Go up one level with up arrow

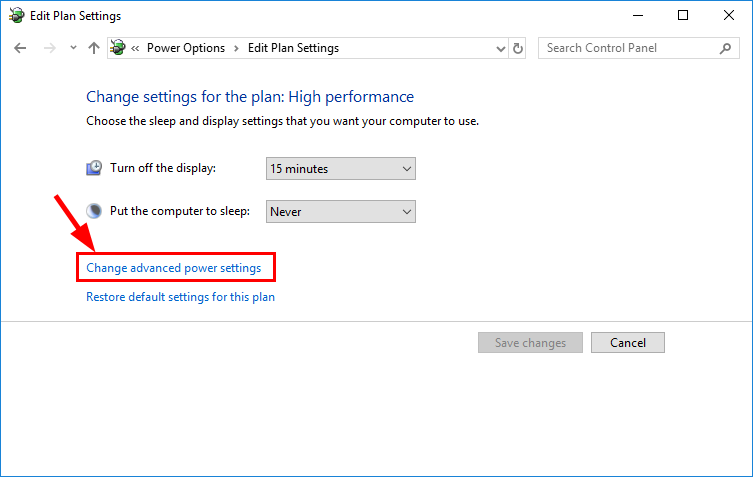pyautogui.click(x=94, y=48)
